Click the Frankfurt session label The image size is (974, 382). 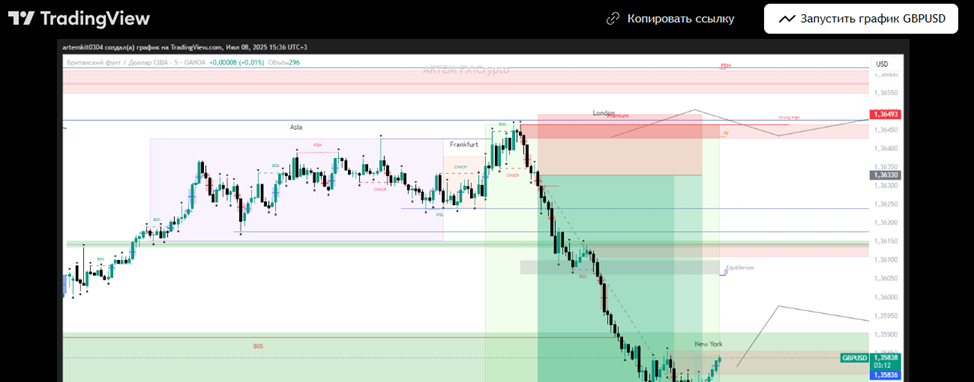[464, 144]
